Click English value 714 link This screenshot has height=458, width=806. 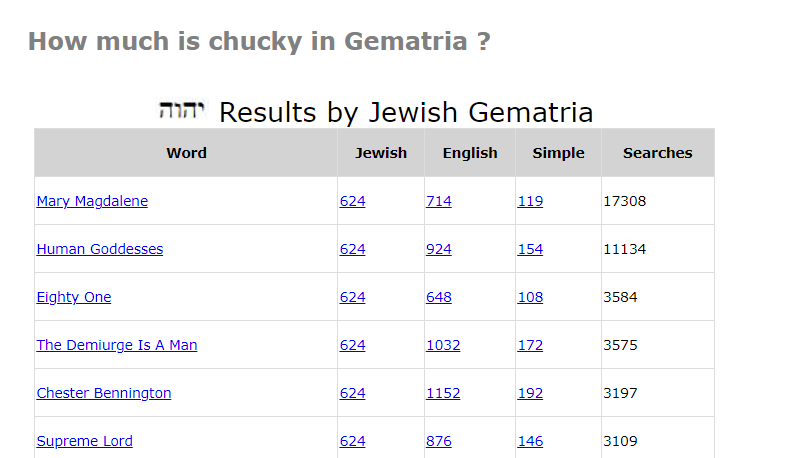[439, 201]
